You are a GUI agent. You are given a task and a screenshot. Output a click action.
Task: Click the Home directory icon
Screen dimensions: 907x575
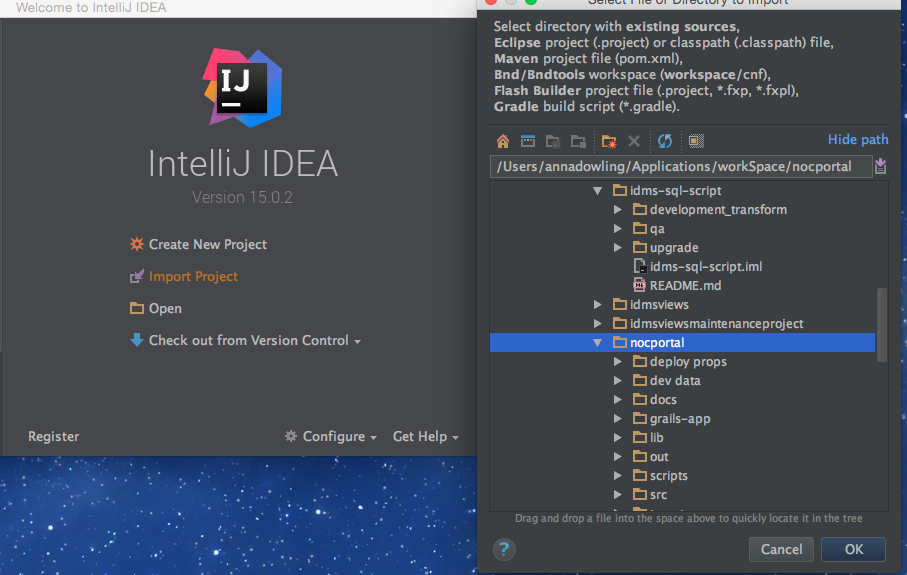pyautogui.click(x=503, y=141)
